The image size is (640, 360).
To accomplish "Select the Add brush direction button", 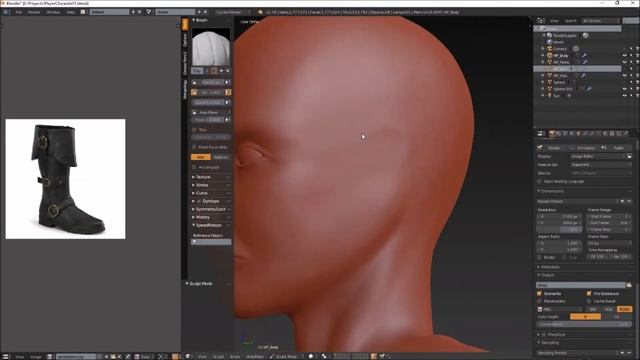I will [x=200, y=157].
